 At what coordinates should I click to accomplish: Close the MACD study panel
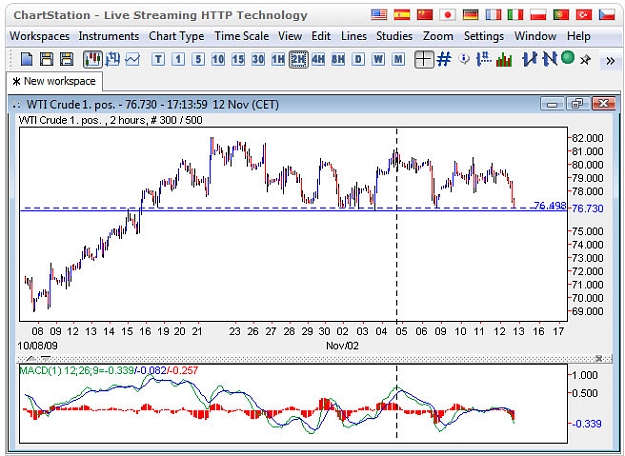(x=599, y=359)
